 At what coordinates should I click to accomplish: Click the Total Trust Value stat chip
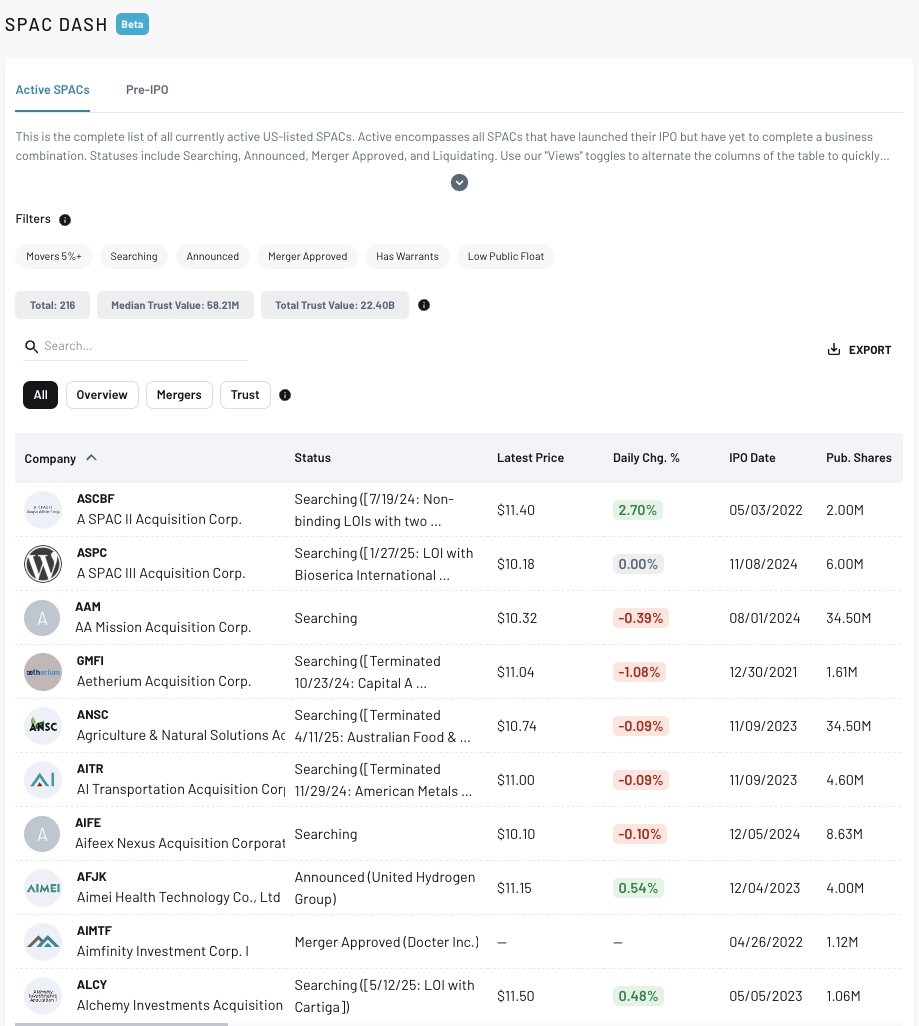335,306
